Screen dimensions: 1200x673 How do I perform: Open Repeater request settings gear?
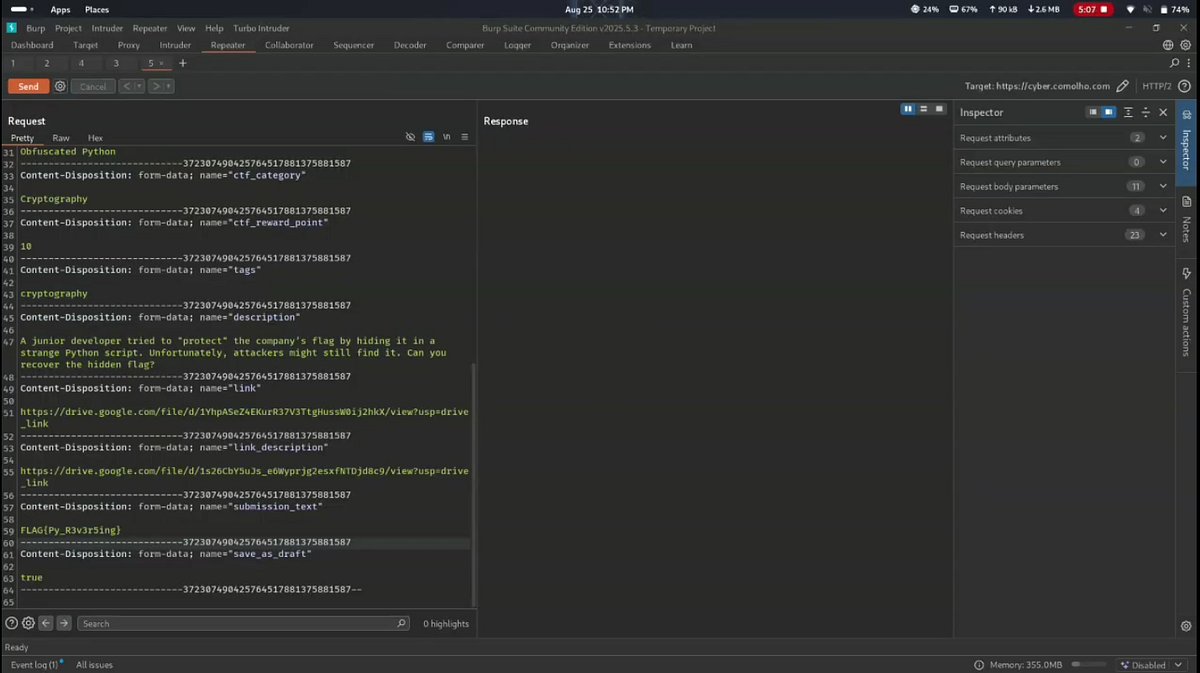click(60, 87)
